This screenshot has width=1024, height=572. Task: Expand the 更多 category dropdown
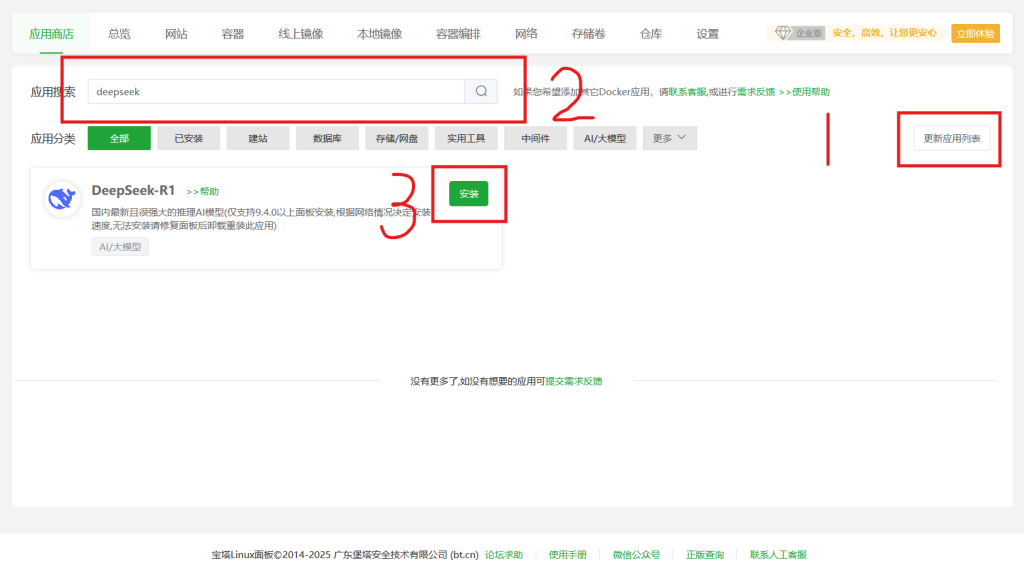point(669,138)
